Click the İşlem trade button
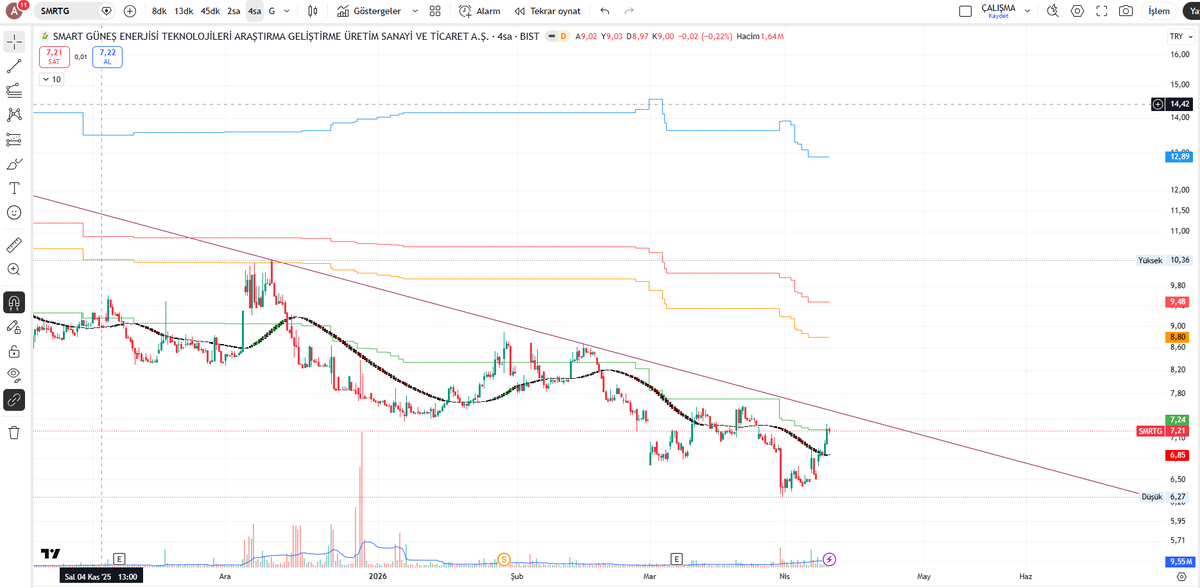 [1159, 11]
